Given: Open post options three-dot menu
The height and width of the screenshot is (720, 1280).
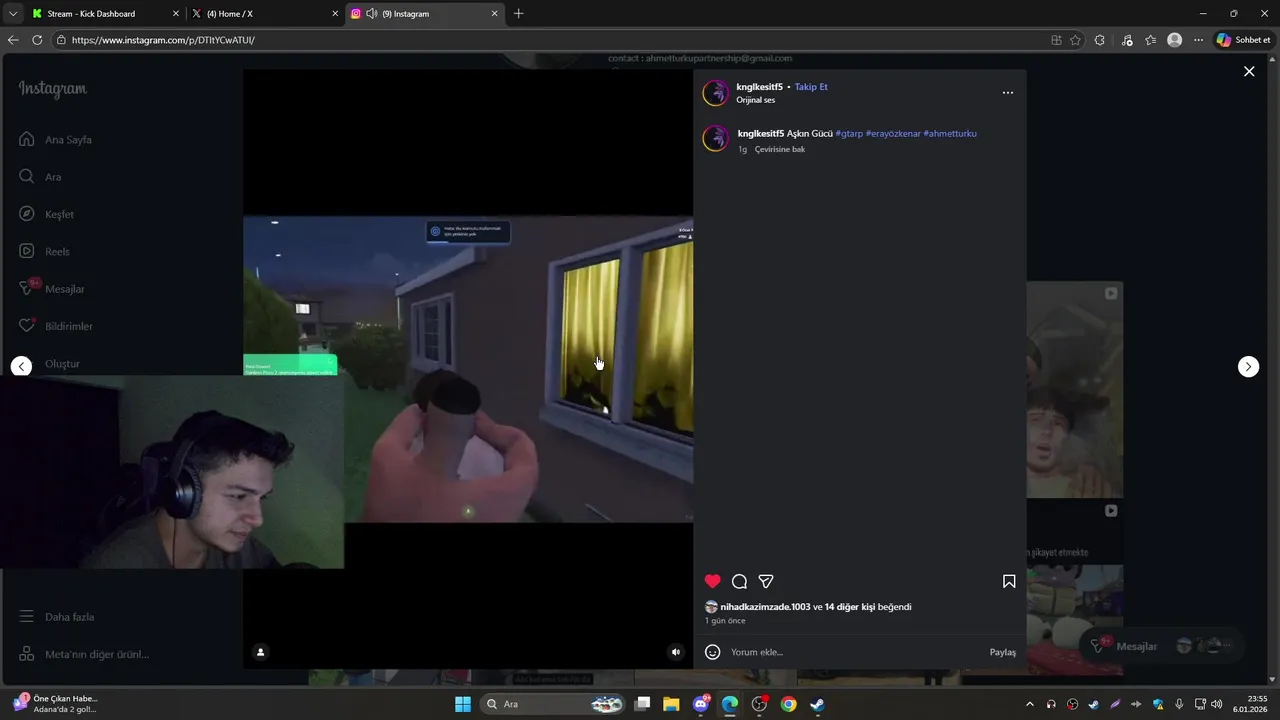Looking at the screenshot, I should [1007, 93].
